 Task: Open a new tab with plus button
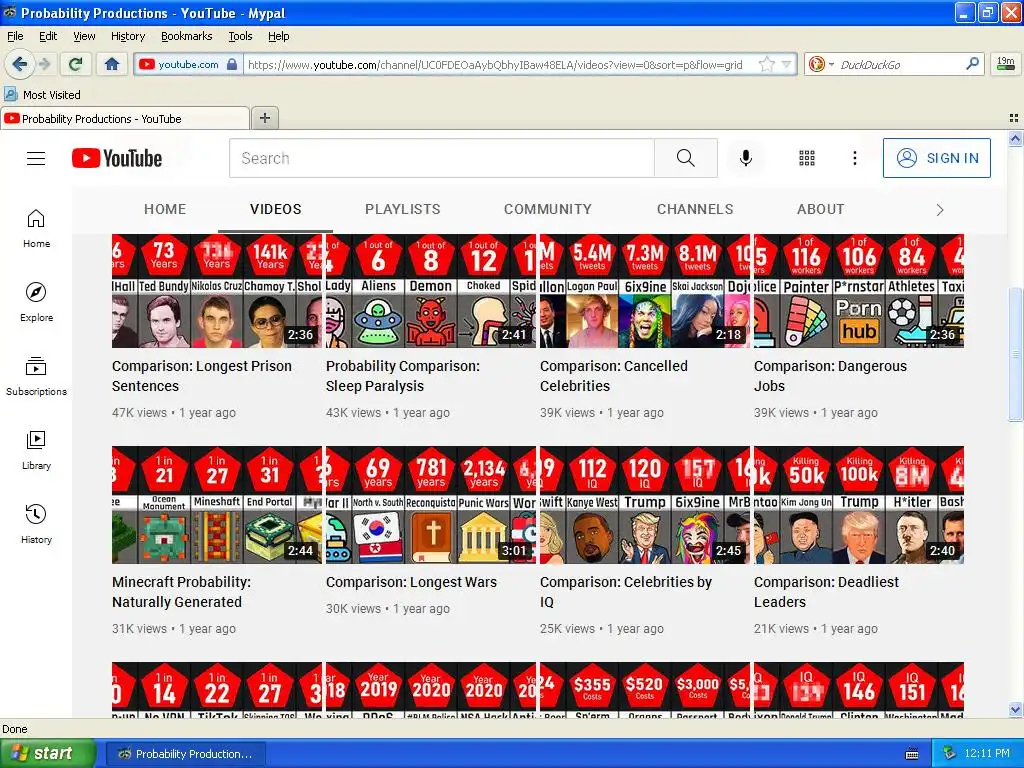pos(264,118)
